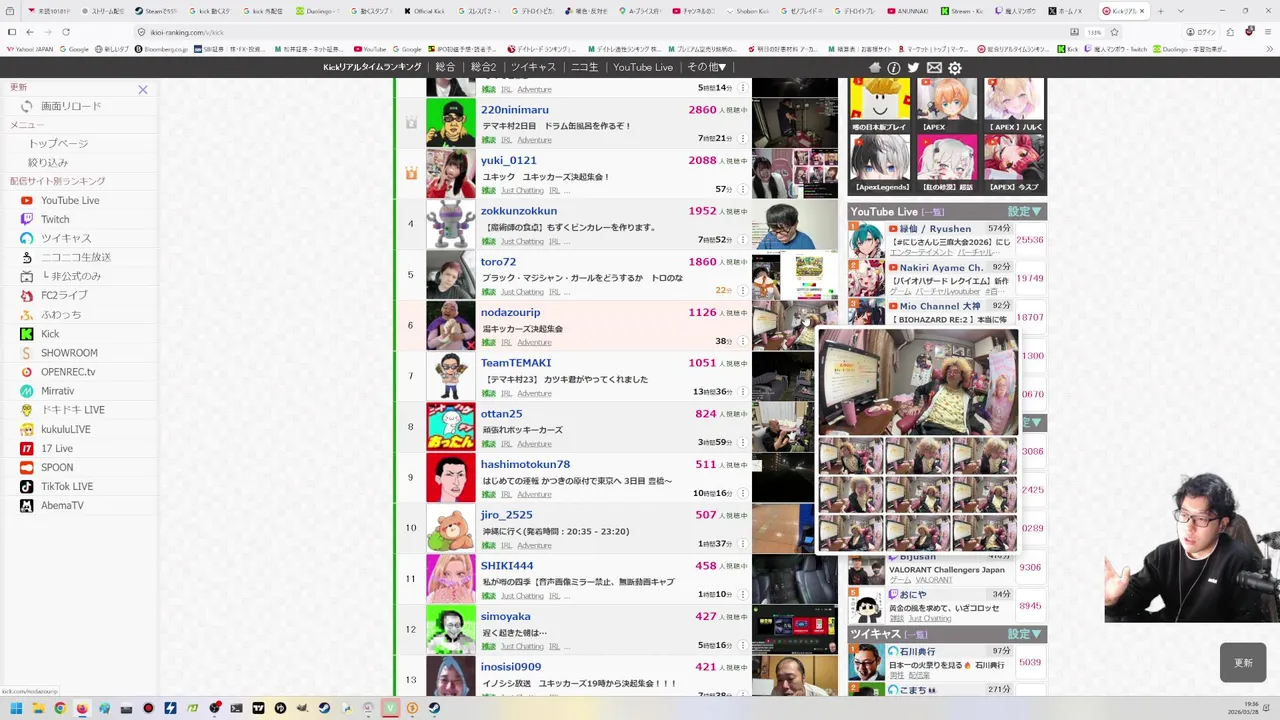
Task: Click the 画面リロード reload icon in the sidebar
Action: (27, 106)
